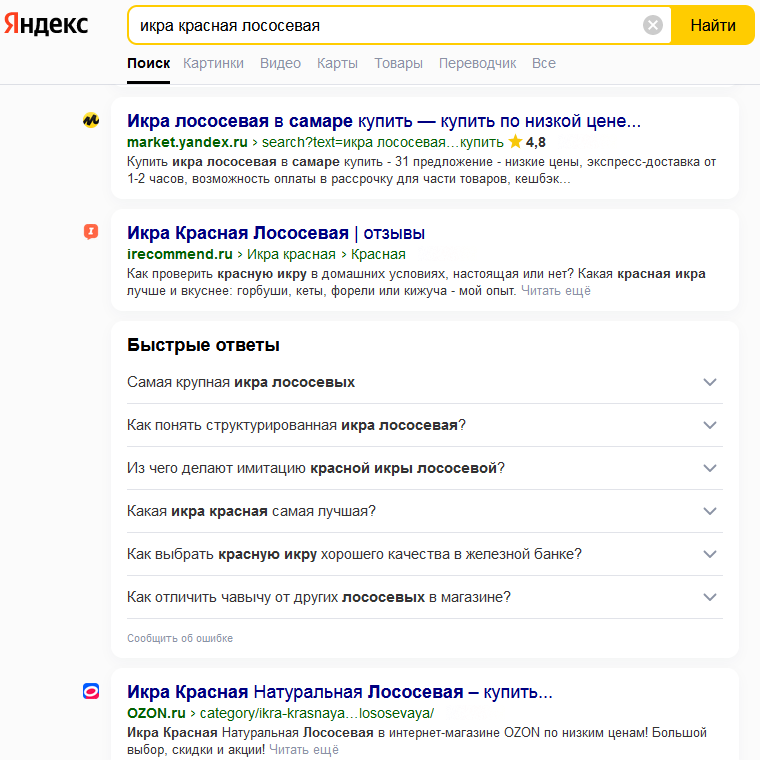Image resolution: width=760 pixels, height=760 pixels.
Task: Open "Икра Красная Лососевая | отзывы" result
Action: click(x=276, y=233)
